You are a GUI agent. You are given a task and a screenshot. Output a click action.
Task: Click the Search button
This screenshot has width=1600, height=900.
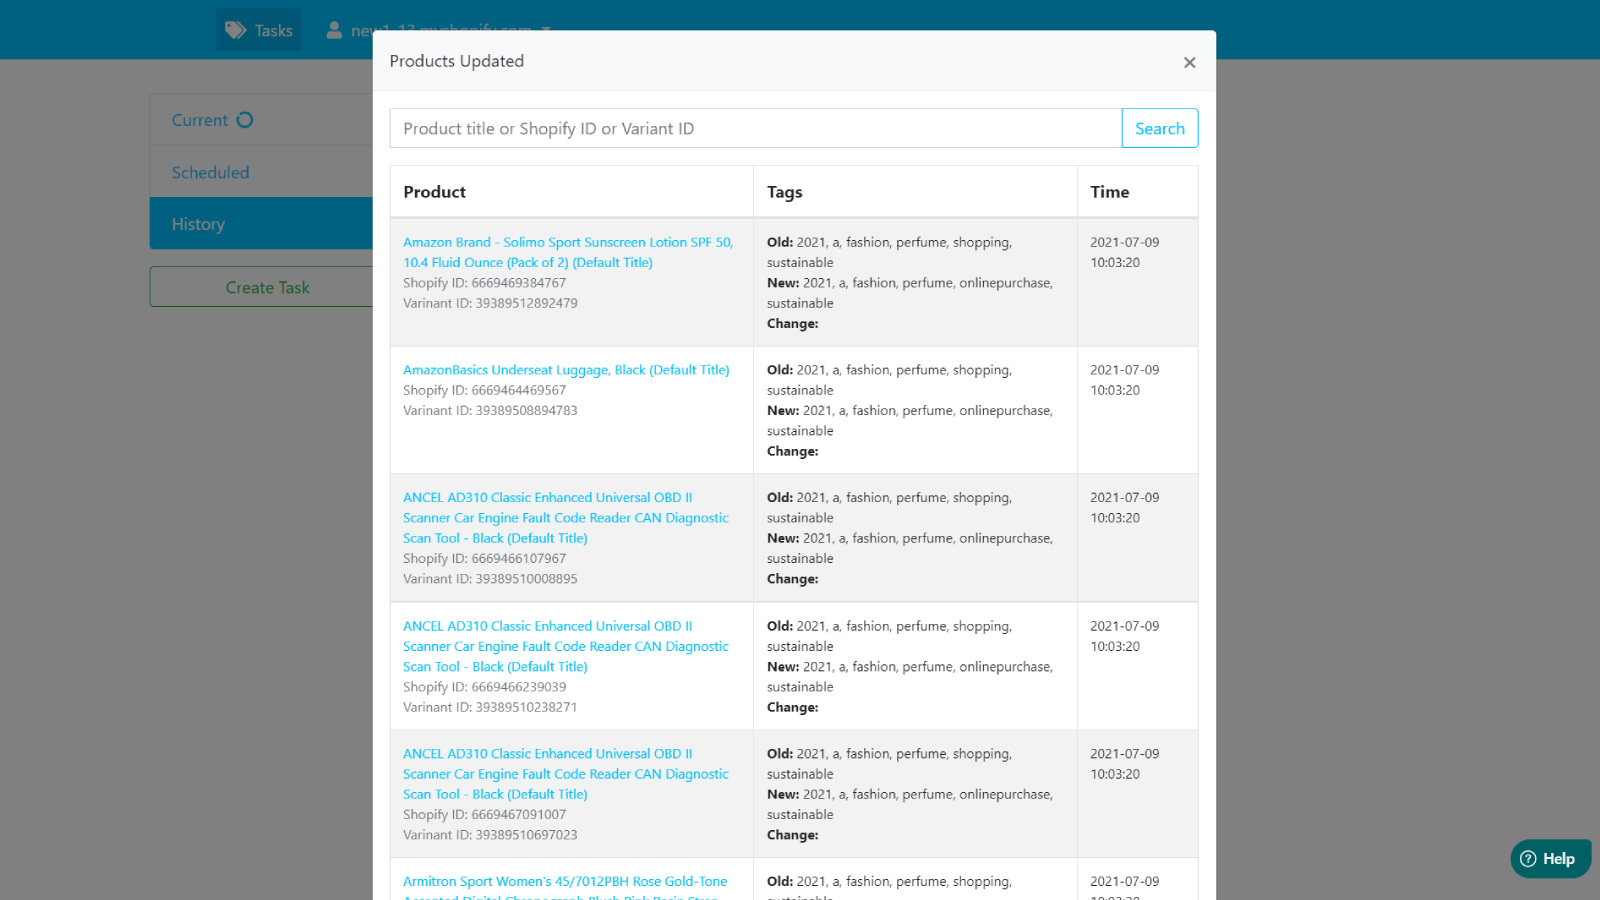[1159, 128]
